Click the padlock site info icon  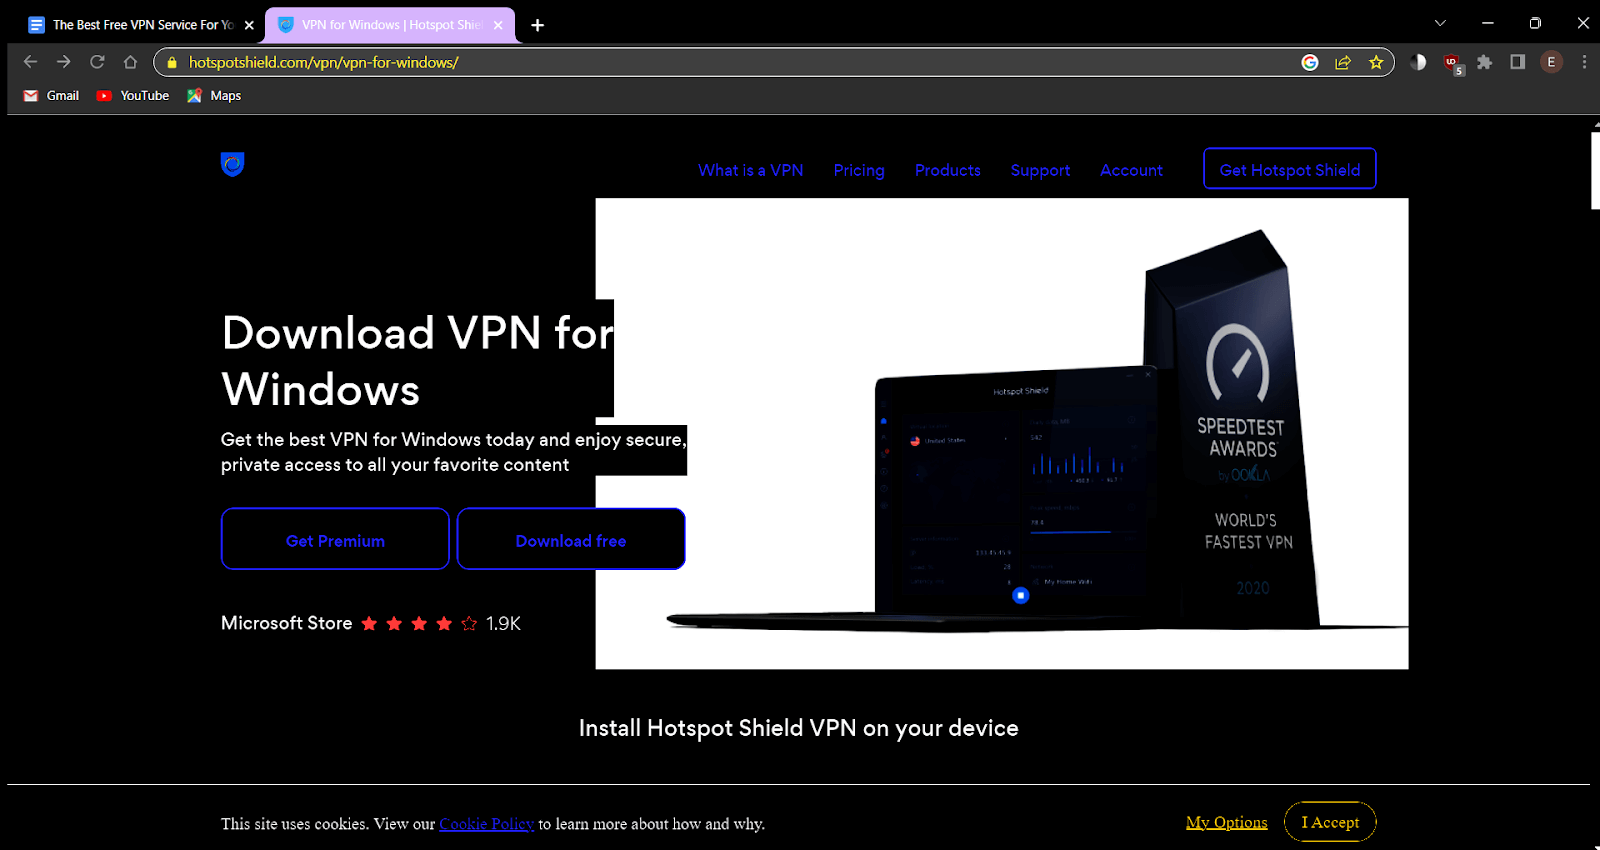(x=172, y=62)
